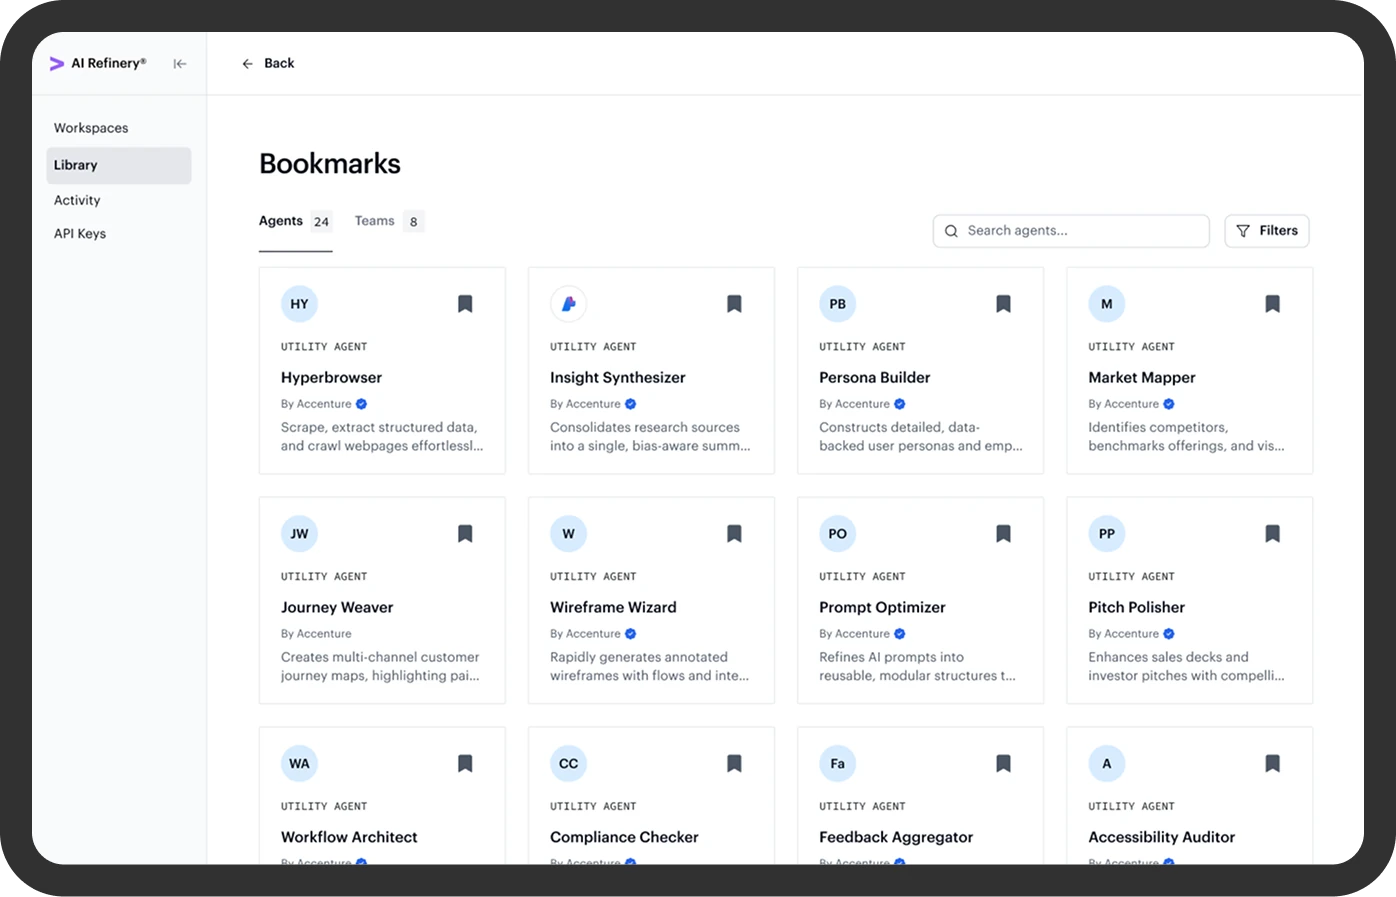Click the PO avatar on Prompt Optimizer
The width and height of the screenshot is (1396, 897).
837,534
